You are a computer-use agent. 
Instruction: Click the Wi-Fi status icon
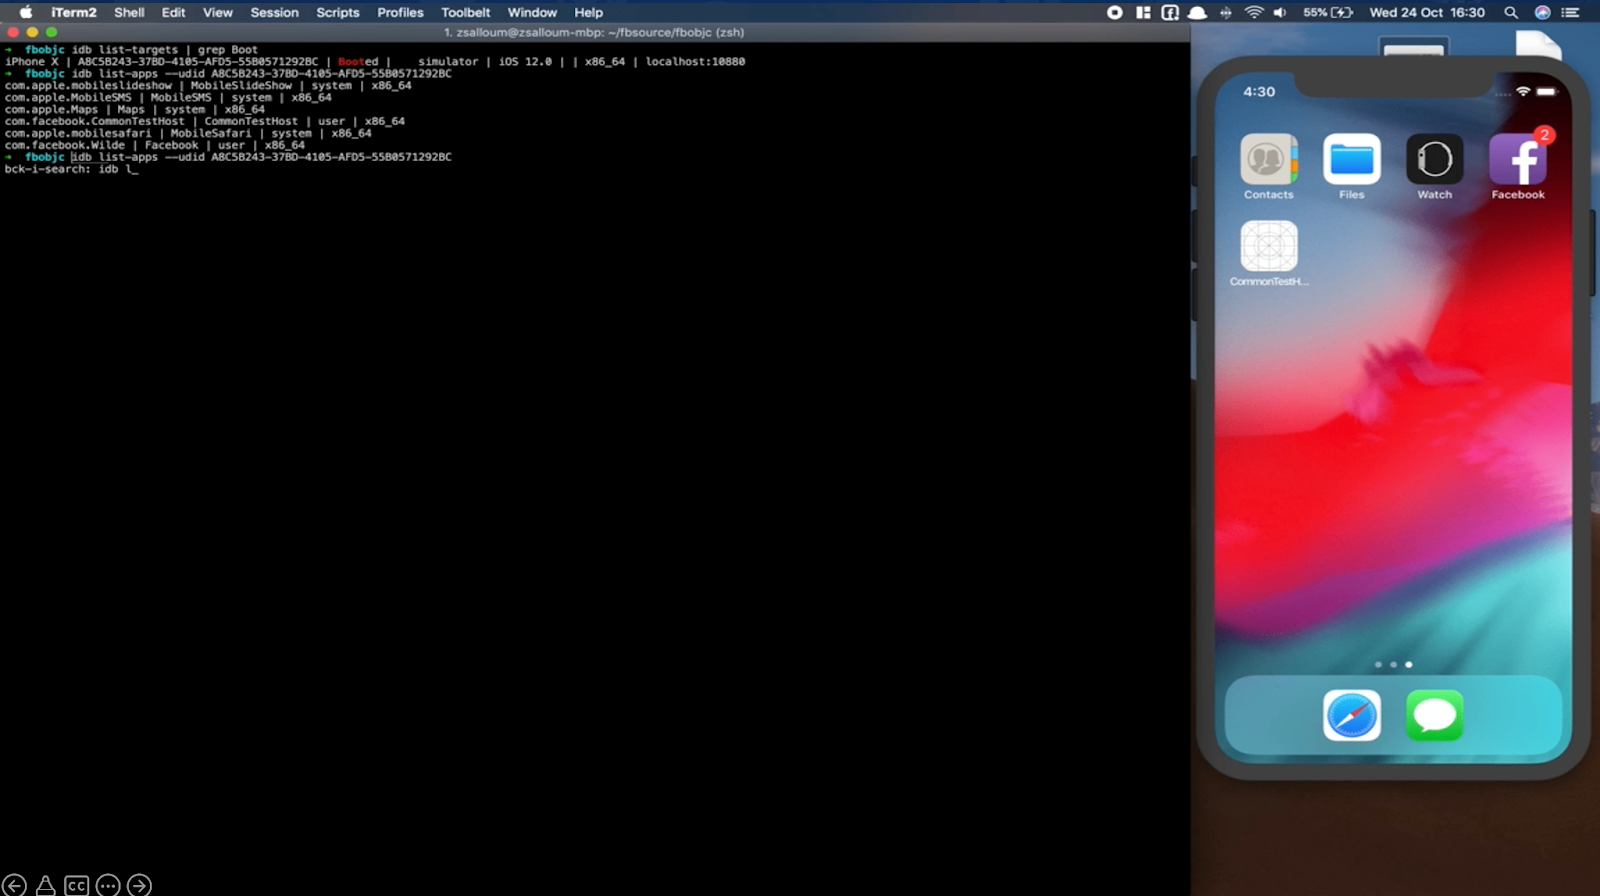1254,13
